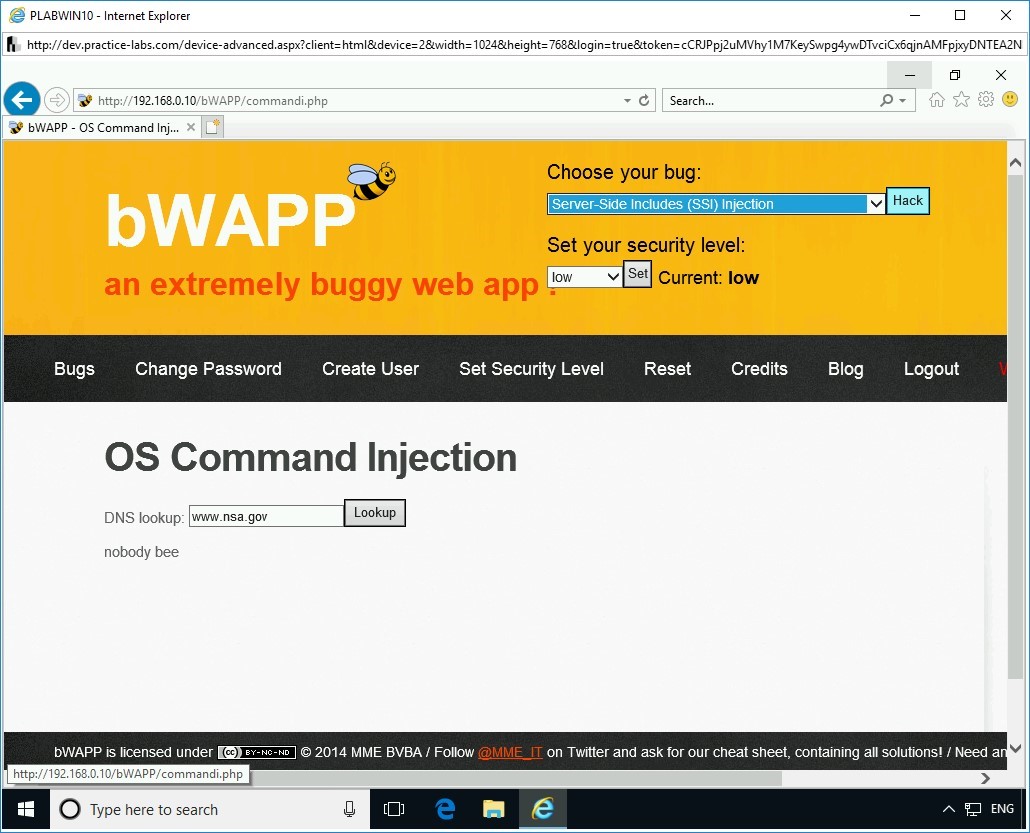1030x833 pixels.
Task: Open the search provider dropdown arrow
Action: tap(903, 100)
